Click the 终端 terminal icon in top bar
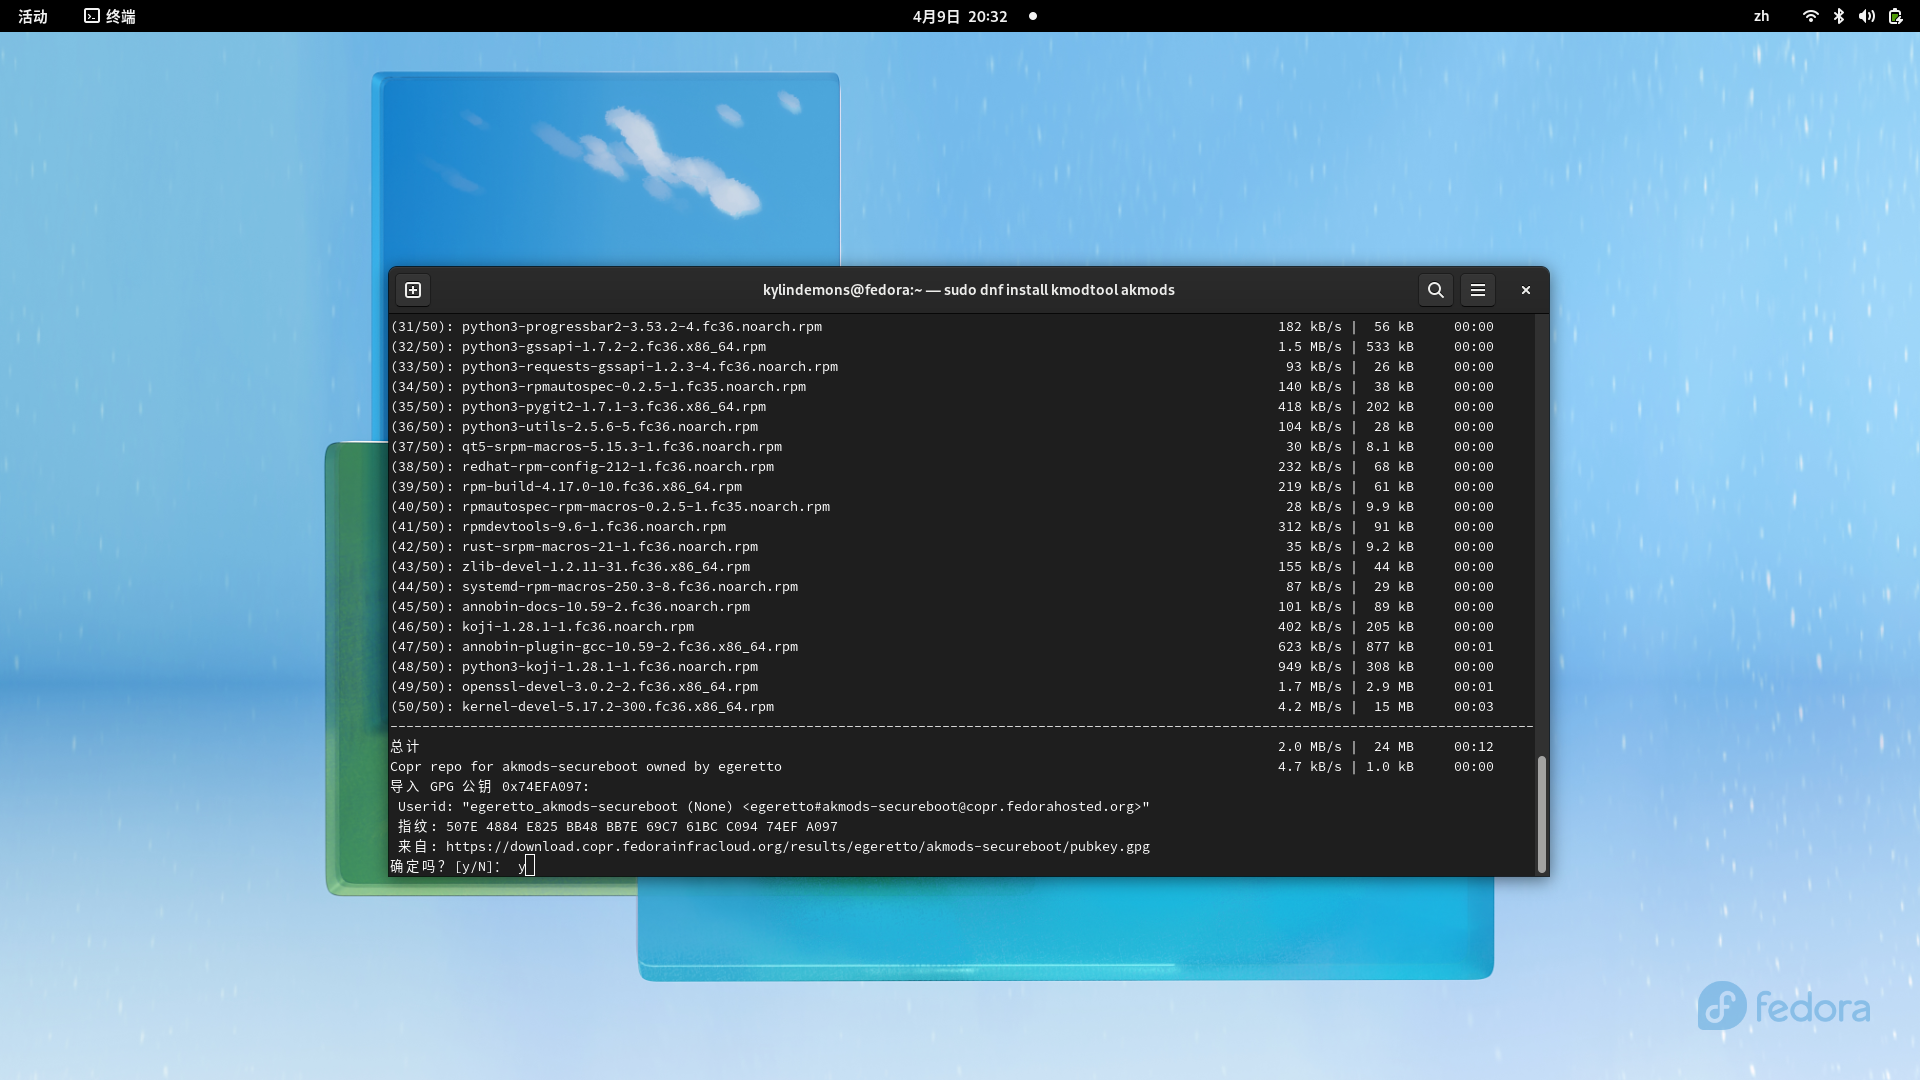1920x1080 pixels. tap(92, 16)
